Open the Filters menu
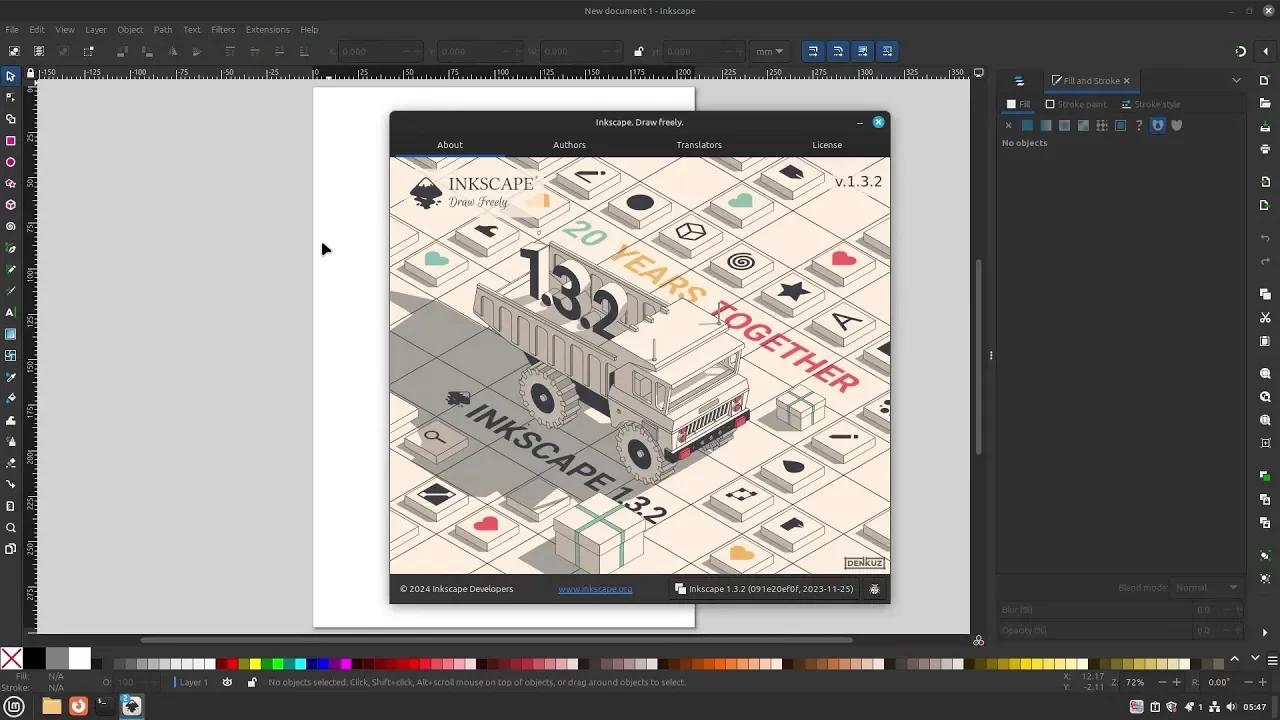Screen dimensions: 1280x720 coord(222,29)
